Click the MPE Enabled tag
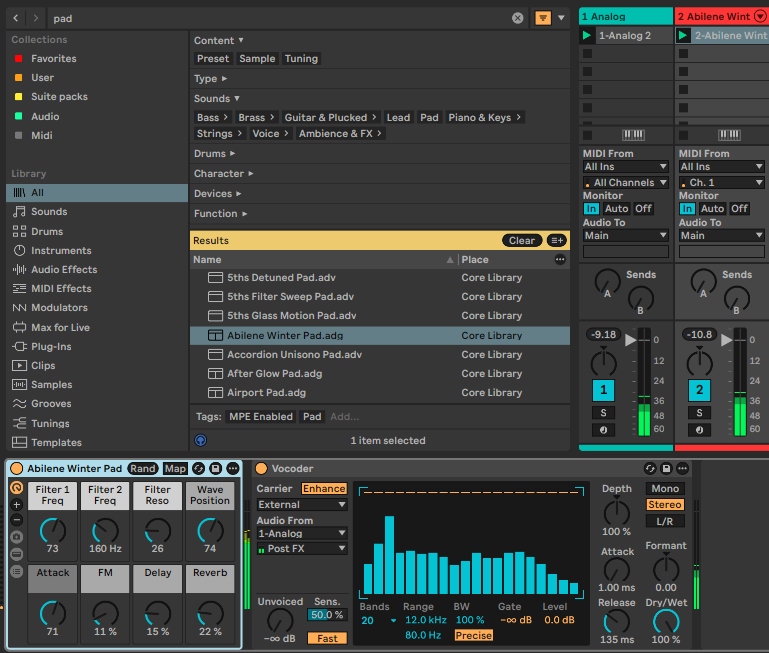This screenshot has height=653, width=769. (261, 417)
